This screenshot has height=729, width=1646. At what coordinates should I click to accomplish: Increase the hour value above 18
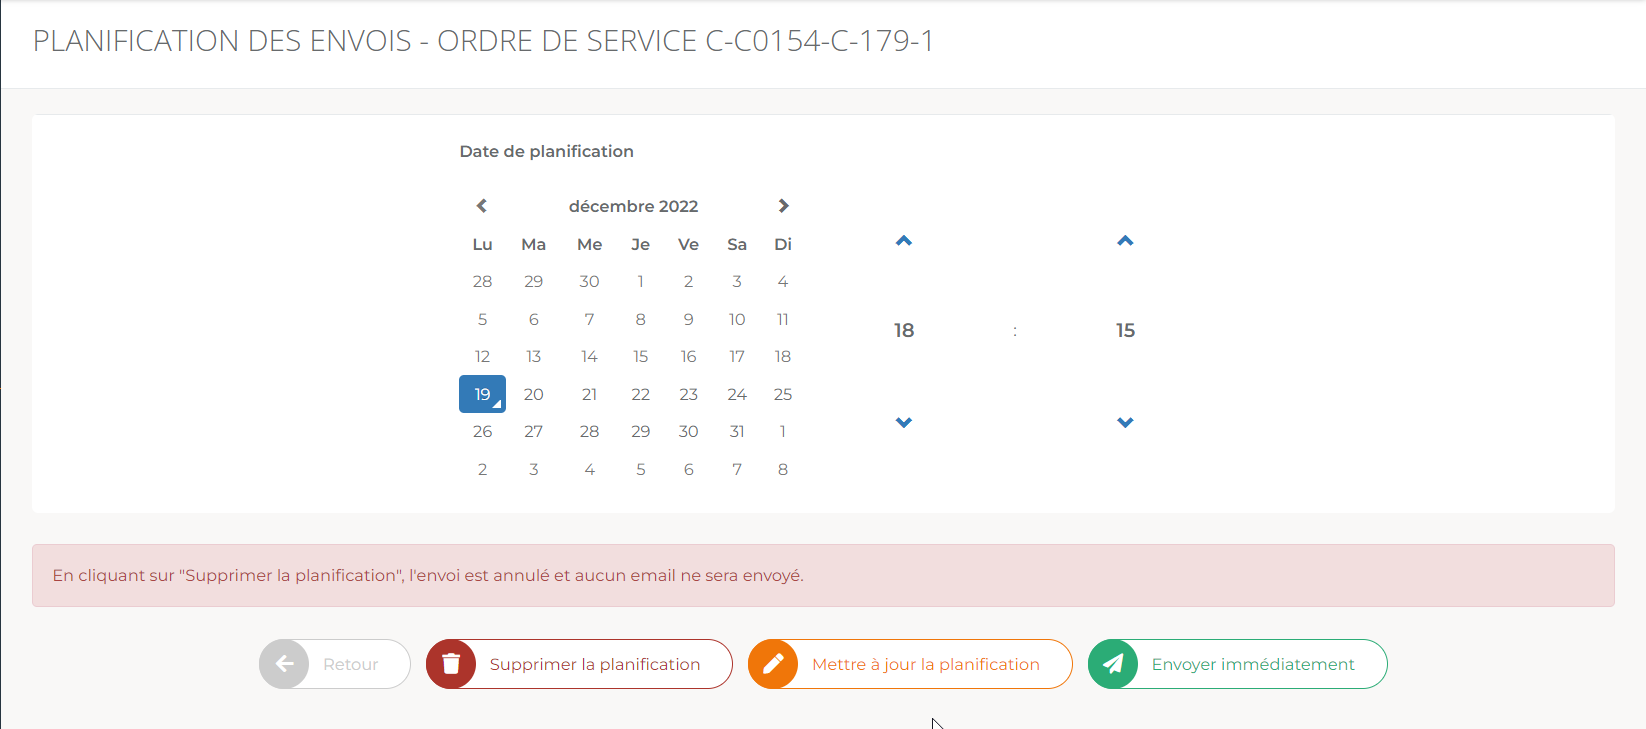(x=904, y=241)
